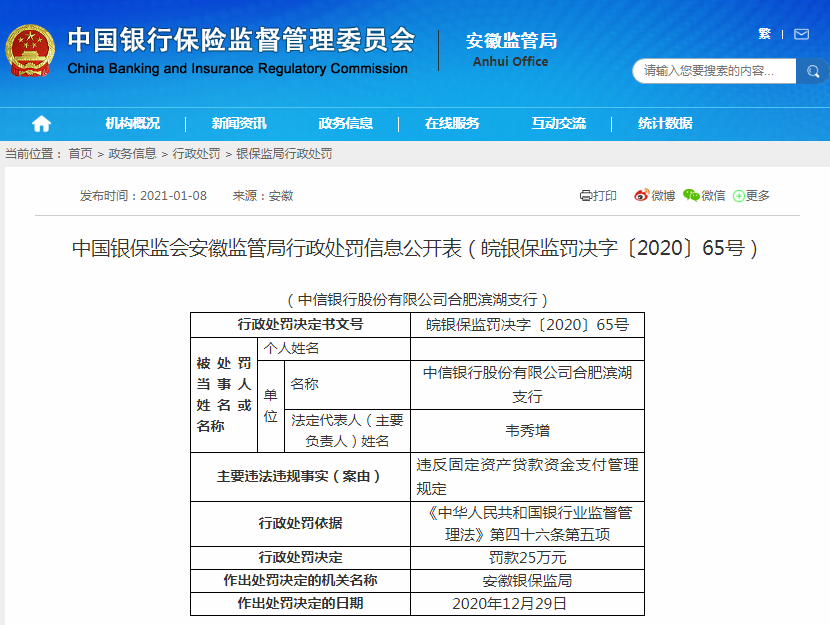
Task: Open the mail envelope icon
Action: tap(801, 34)
